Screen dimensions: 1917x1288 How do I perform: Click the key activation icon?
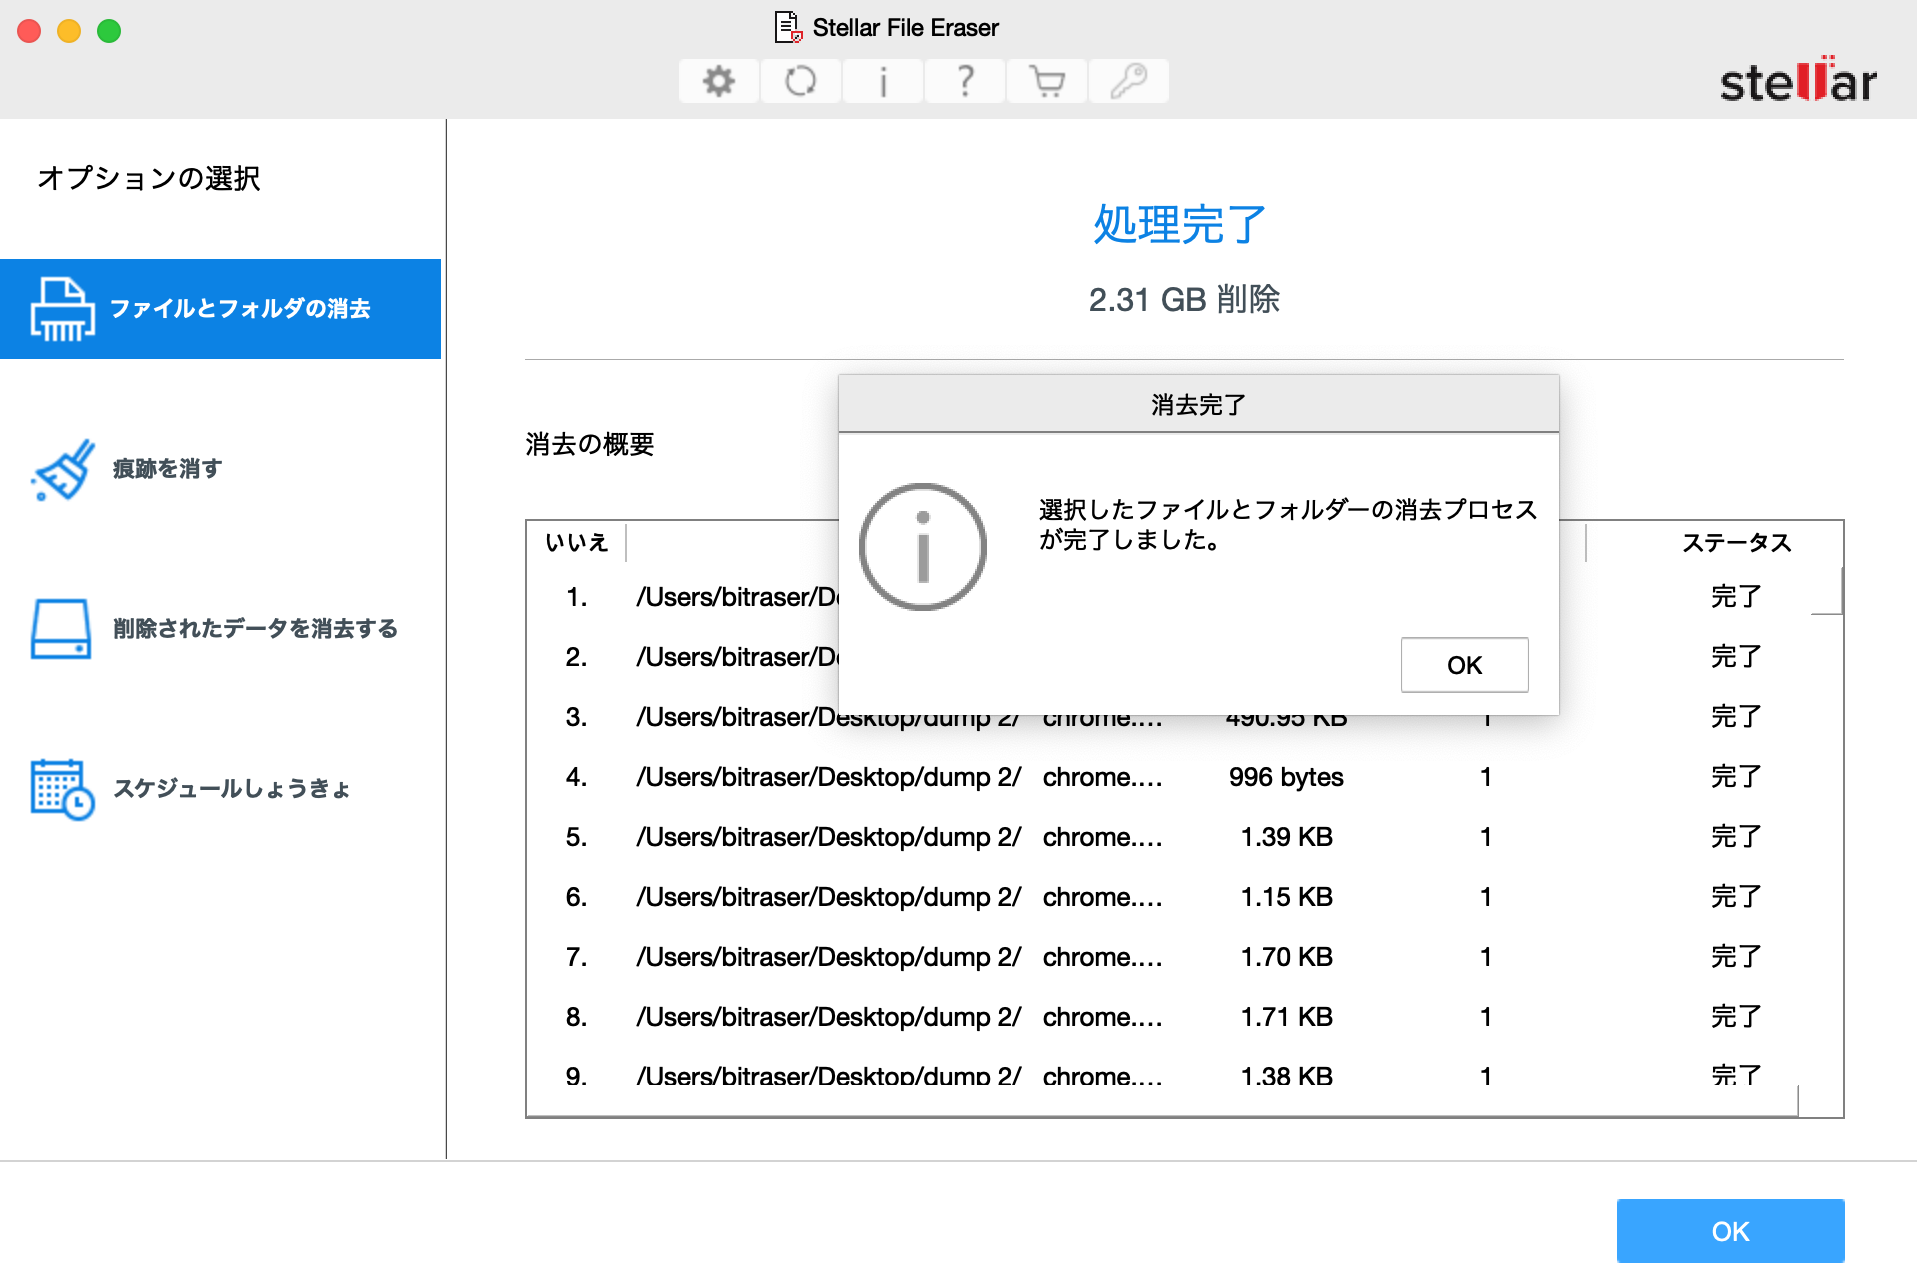coord(1128,81)
